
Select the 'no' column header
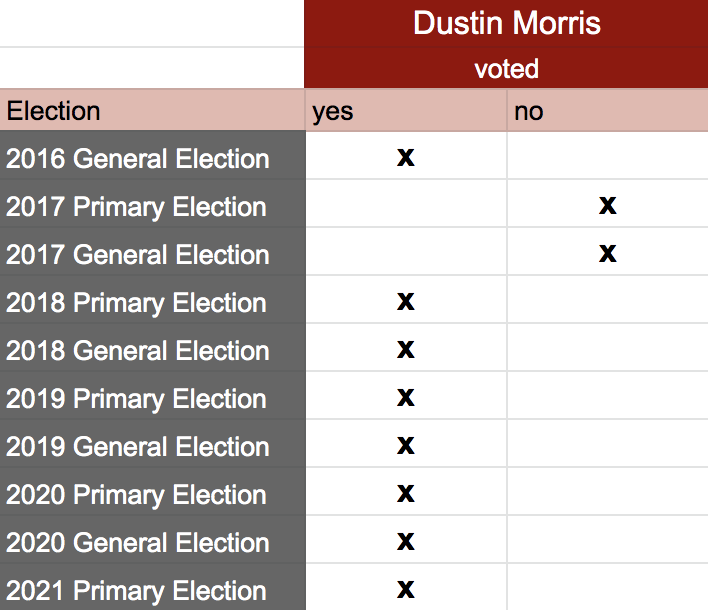pos(607,111)
